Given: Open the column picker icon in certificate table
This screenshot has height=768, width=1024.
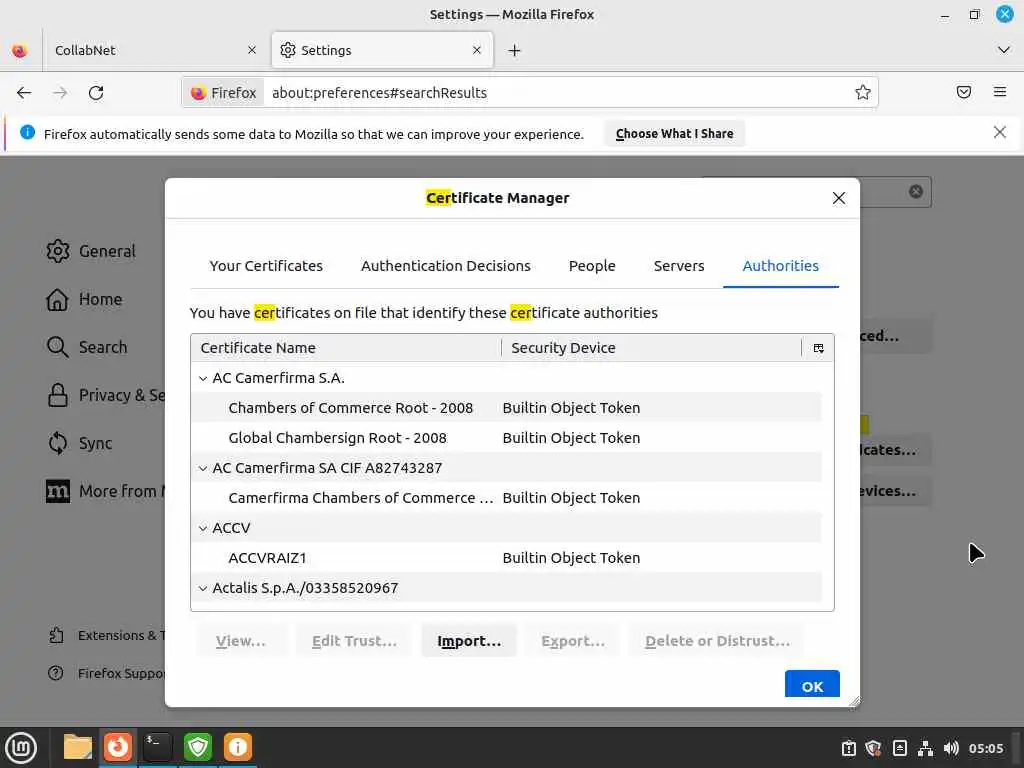Looking at the screenshot, I should [818, 348].
